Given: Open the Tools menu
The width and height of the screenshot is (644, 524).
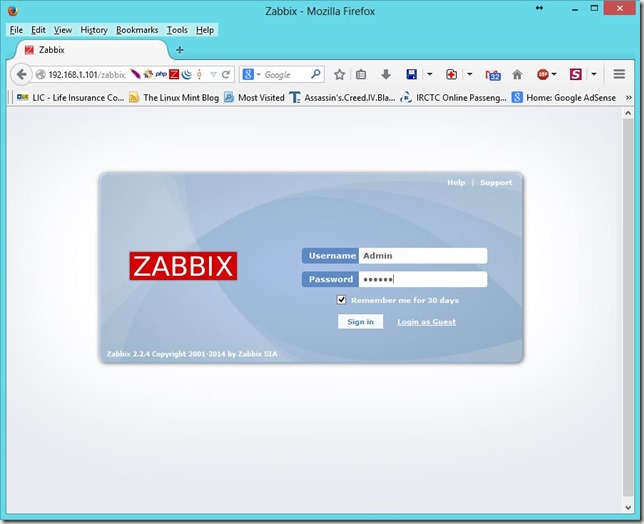Looking at the screenshot, I should pyautogui.click(x=177, y=30).
